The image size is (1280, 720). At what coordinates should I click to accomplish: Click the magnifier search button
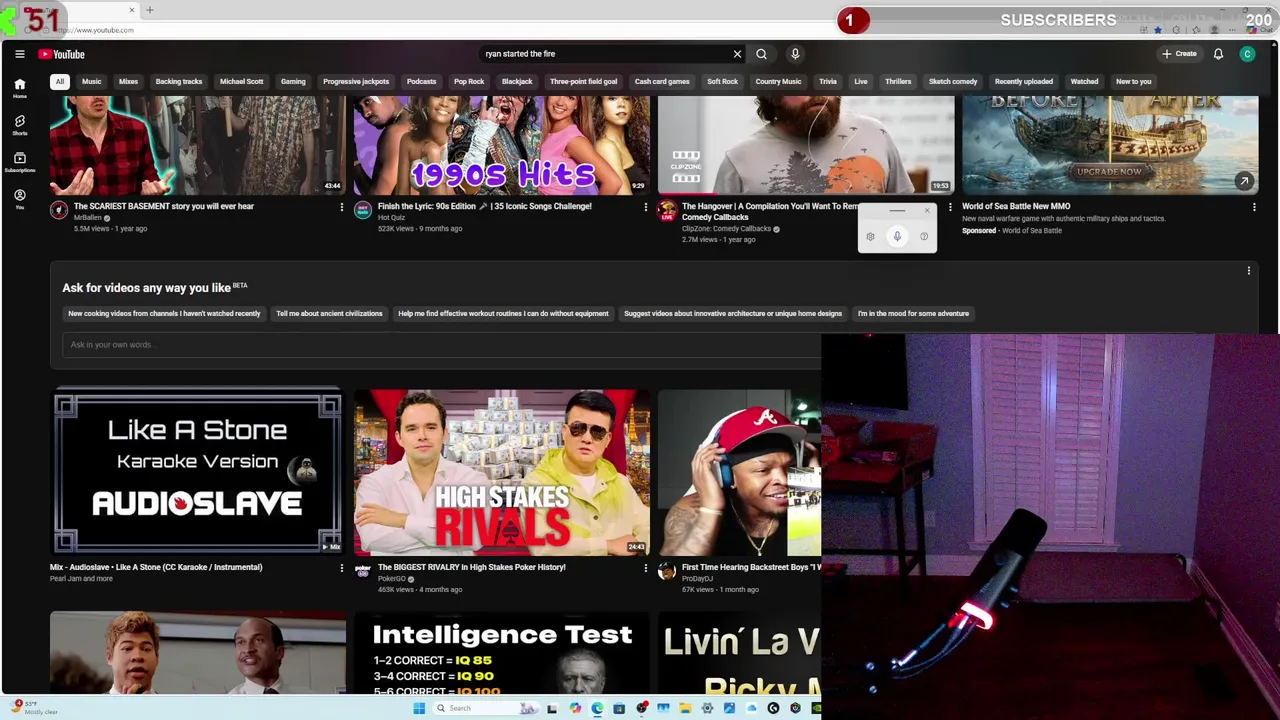(761, 54)
